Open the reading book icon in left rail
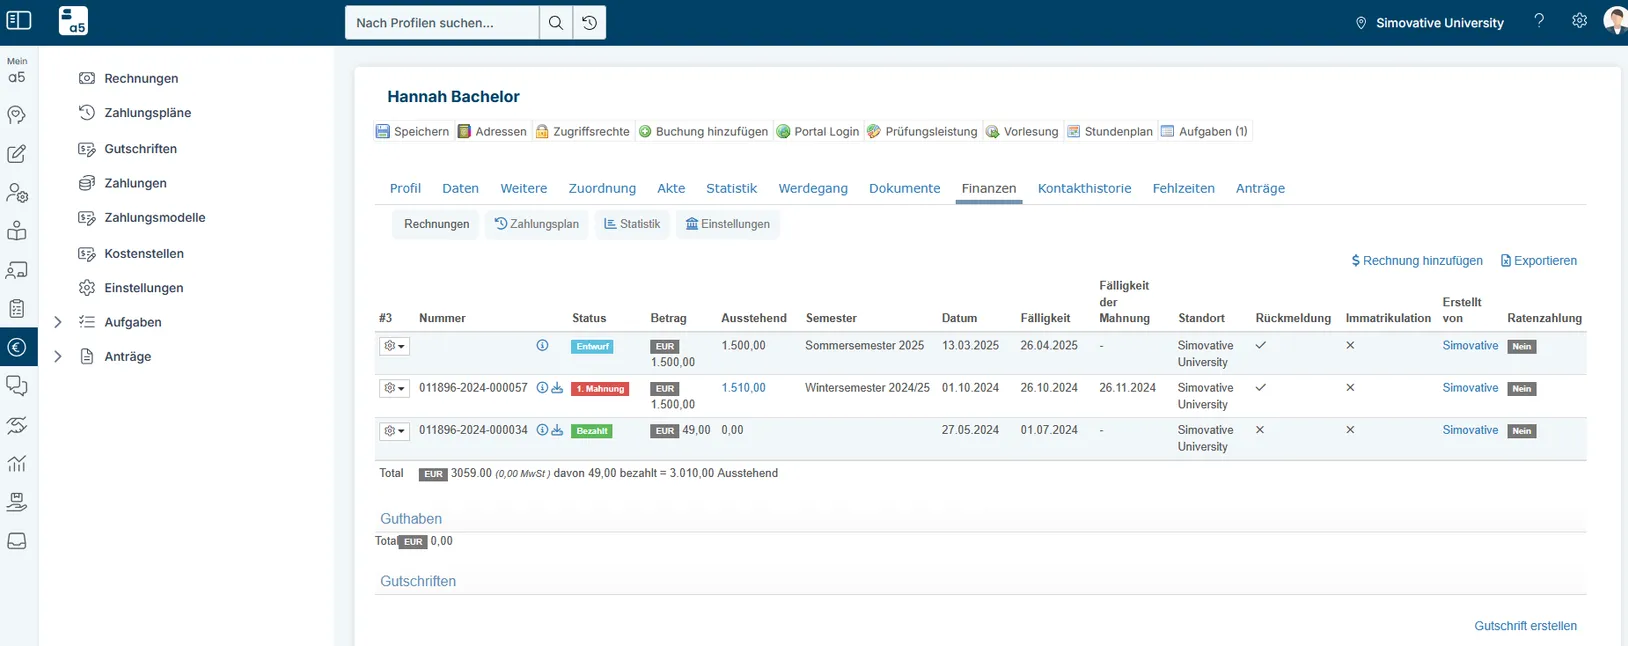 (x=17, y=232)
